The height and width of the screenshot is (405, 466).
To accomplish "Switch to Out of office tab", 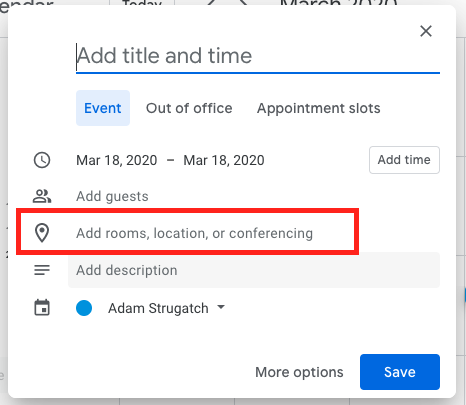I will (189, 108).
